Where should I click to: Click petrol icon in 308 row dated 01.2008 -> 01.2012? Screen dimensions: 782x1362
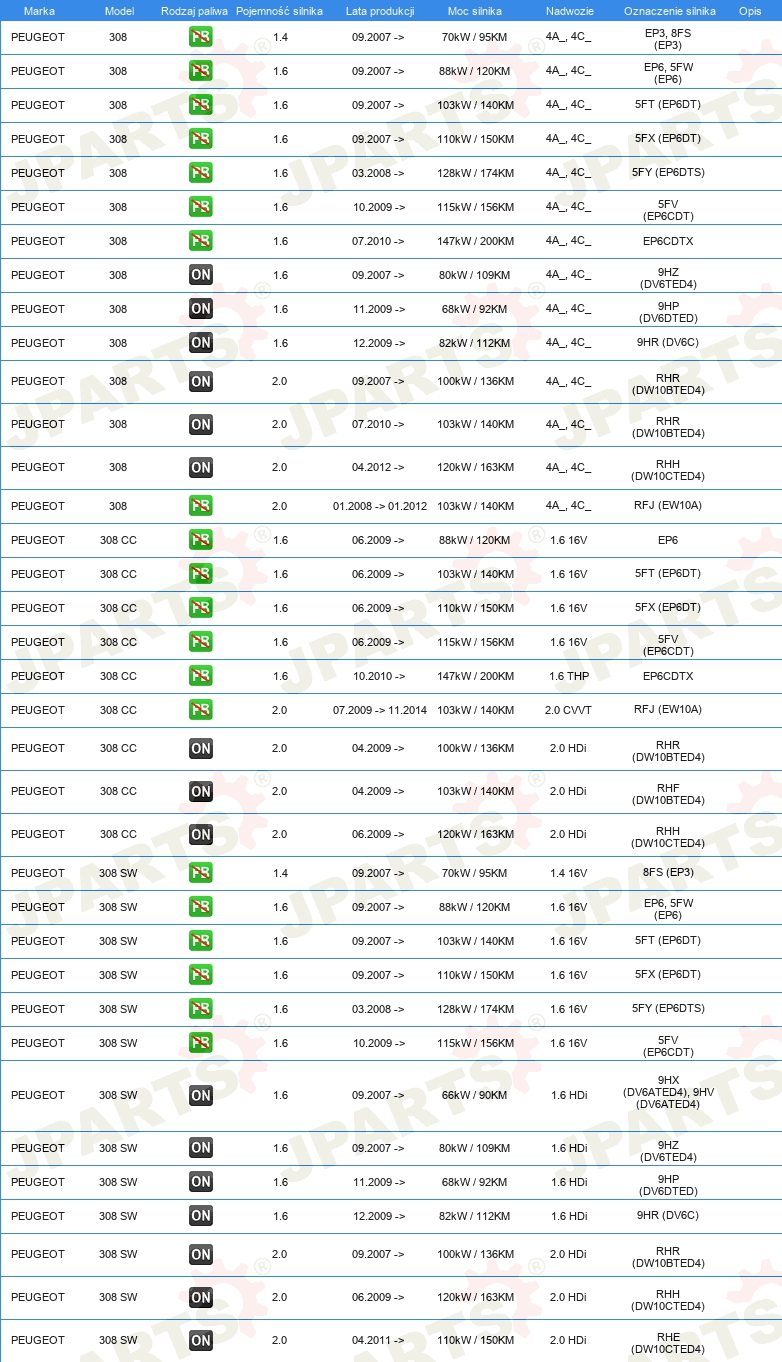pos(201,506)
